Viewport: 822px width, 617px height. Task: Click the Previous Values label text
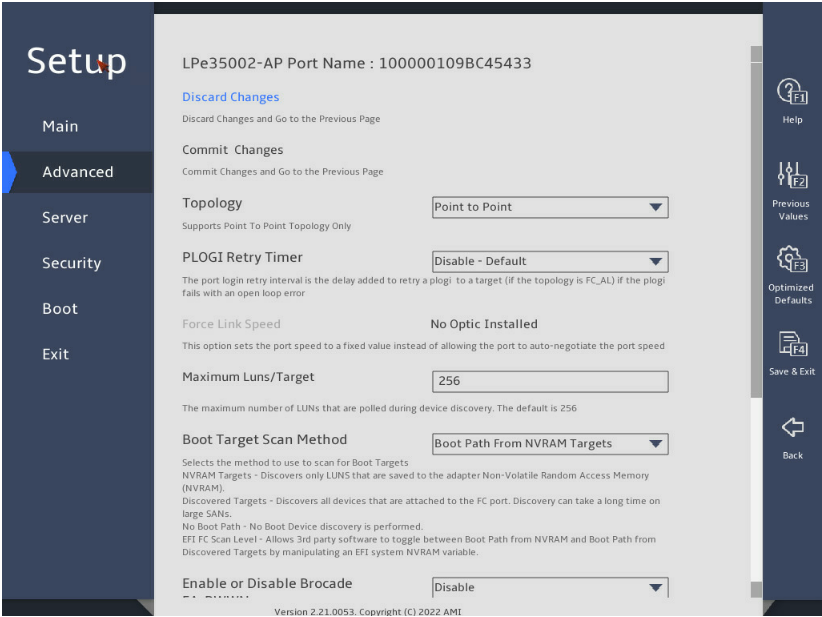pyautogui.click(x=792, y=210)
